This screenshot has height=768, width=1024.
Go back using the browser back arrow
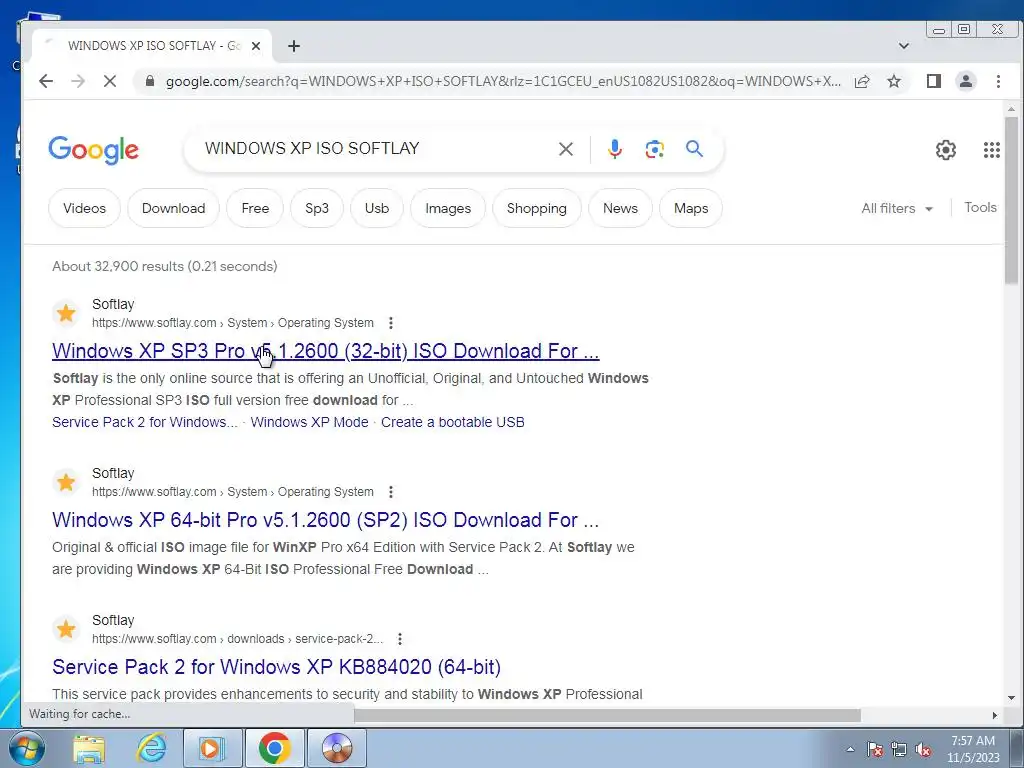pyautogui.click(x=46, y=81)
